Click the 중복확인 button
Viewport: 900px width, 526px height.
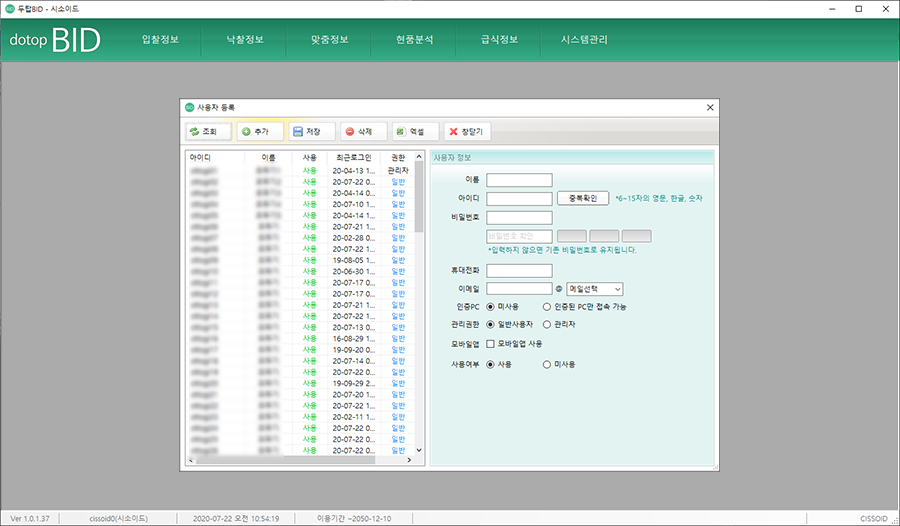583,198
